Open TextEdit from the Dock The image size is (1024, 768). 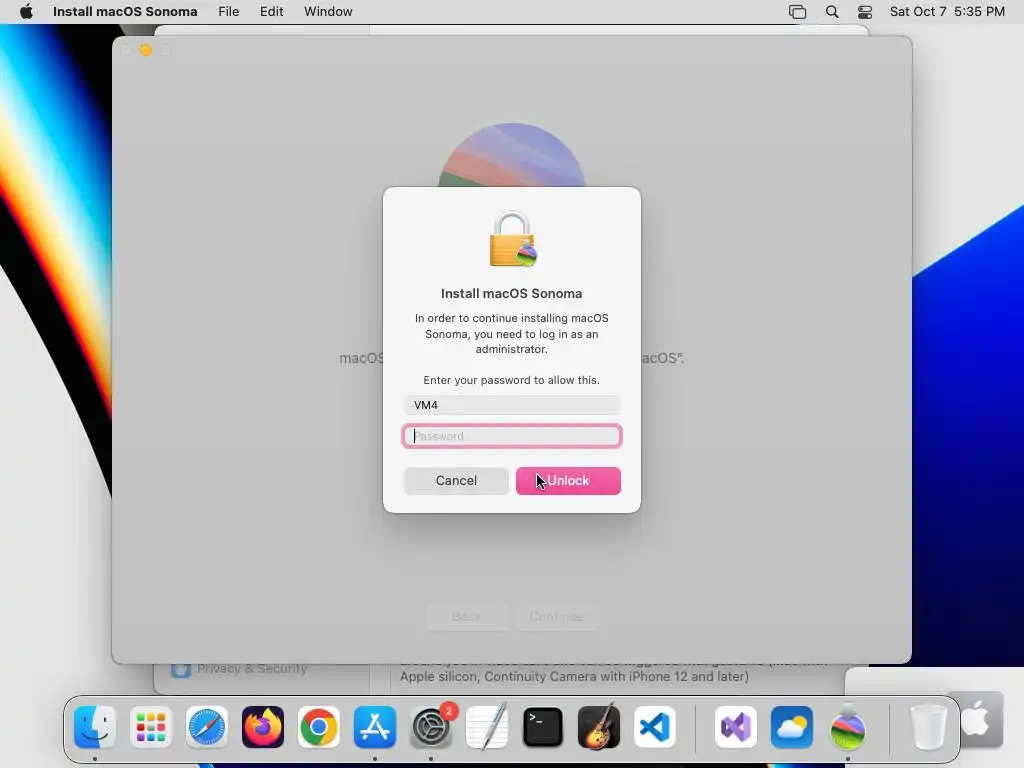[x=487, y=726]
